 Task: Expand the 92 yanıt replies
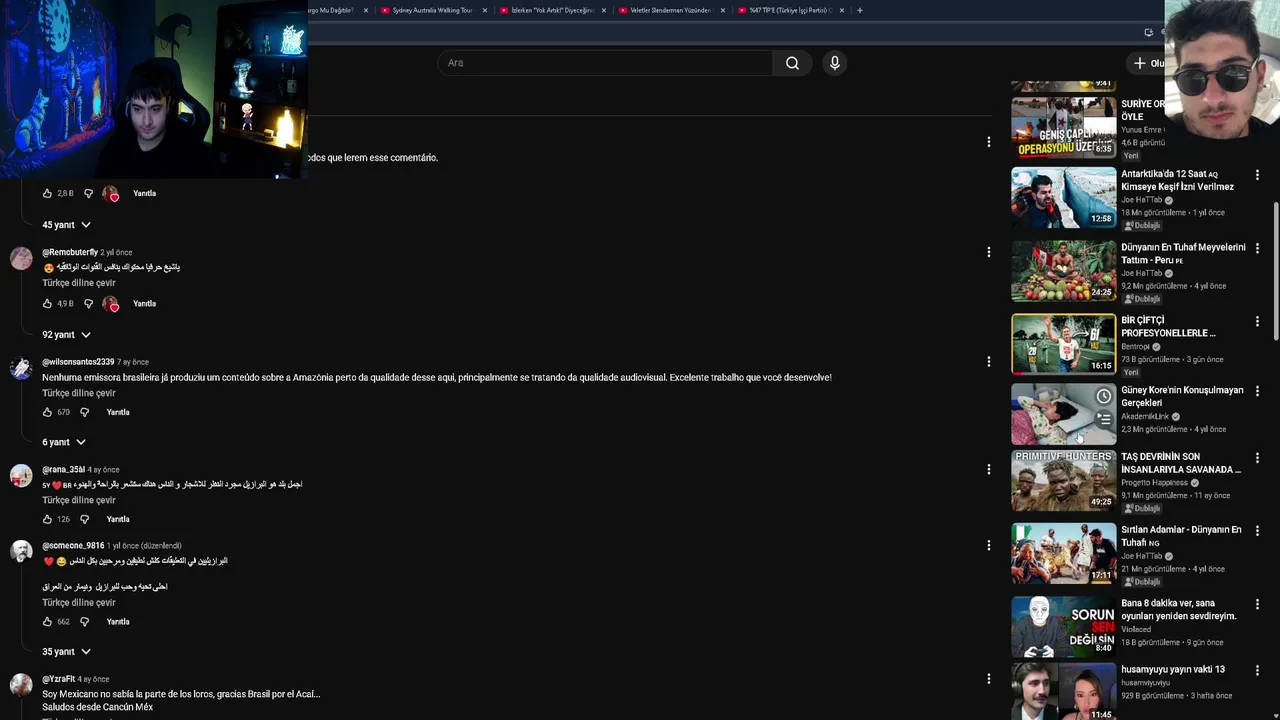coord(66,334)
